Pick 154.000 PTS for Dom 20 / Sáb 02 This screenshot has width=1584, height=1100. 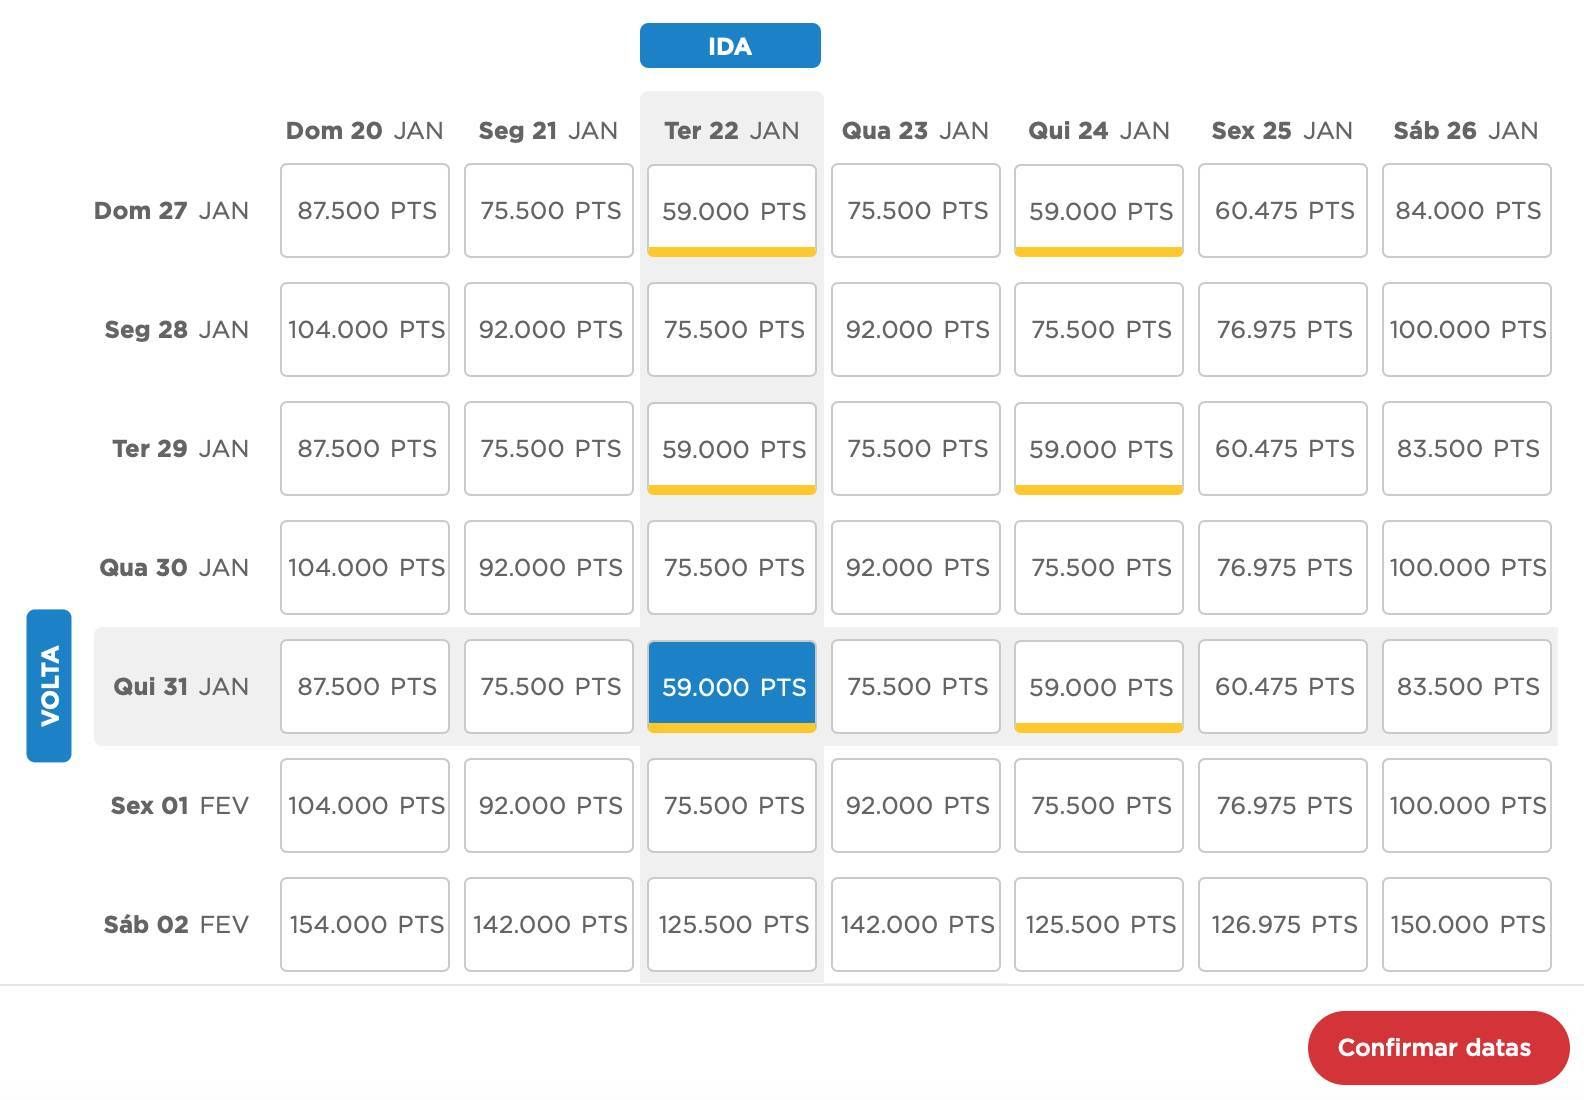coord(365,925)
